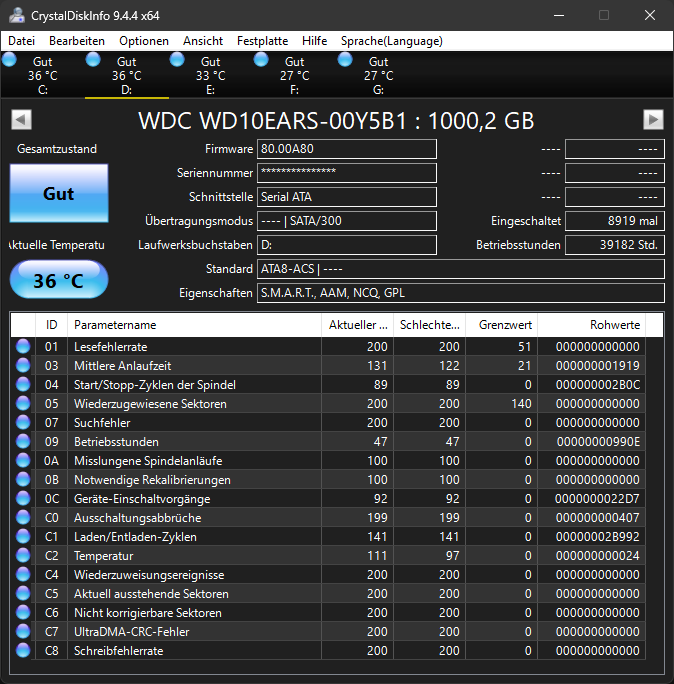The height and width of the screenshot is (684, 674).
Task: Open the Optionen menu
Action: pos(144,41)
